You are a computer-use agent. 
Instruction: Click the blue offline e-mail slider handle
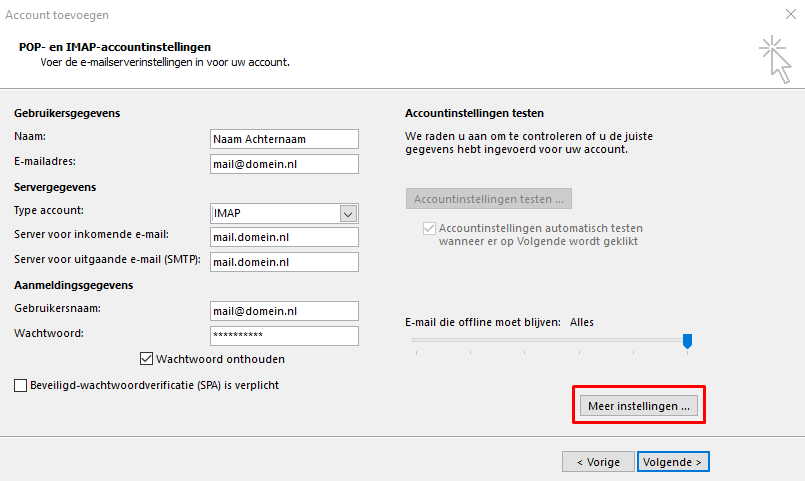click(x=687, y=341)
